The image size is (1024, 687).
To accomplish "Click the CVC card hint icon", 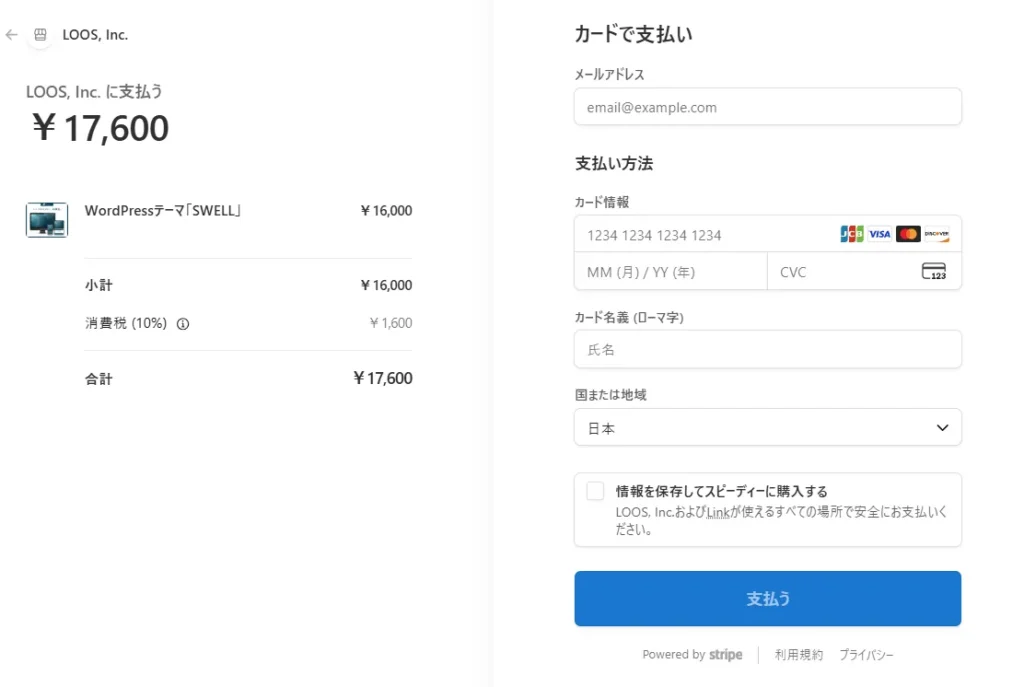I will [x=933, y=272].
